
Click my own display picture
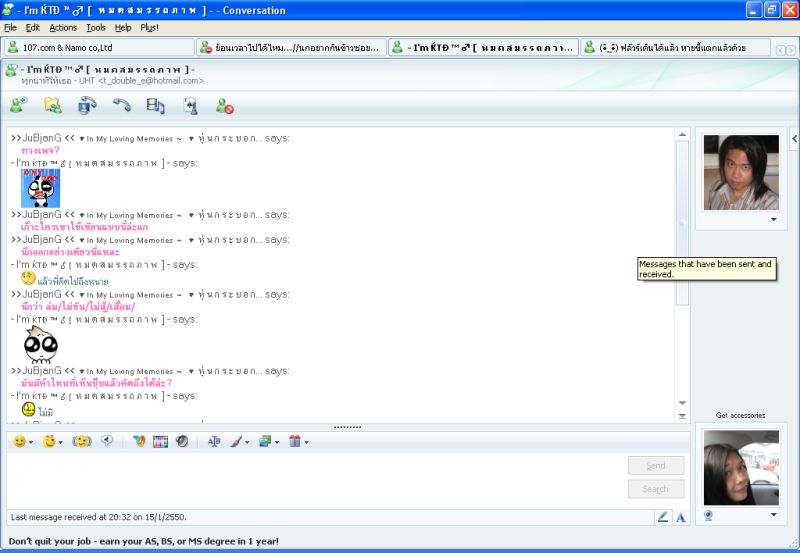point(741,467)
